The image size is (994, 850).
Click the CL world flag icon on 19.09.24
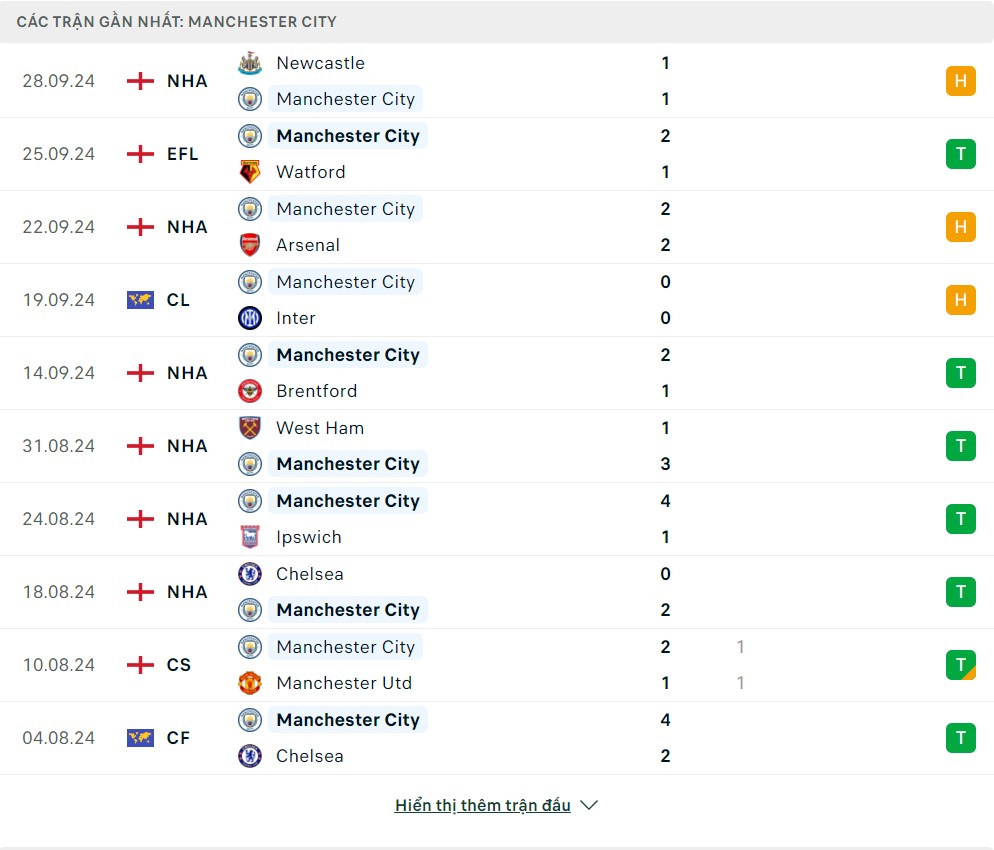pos(140,300)
